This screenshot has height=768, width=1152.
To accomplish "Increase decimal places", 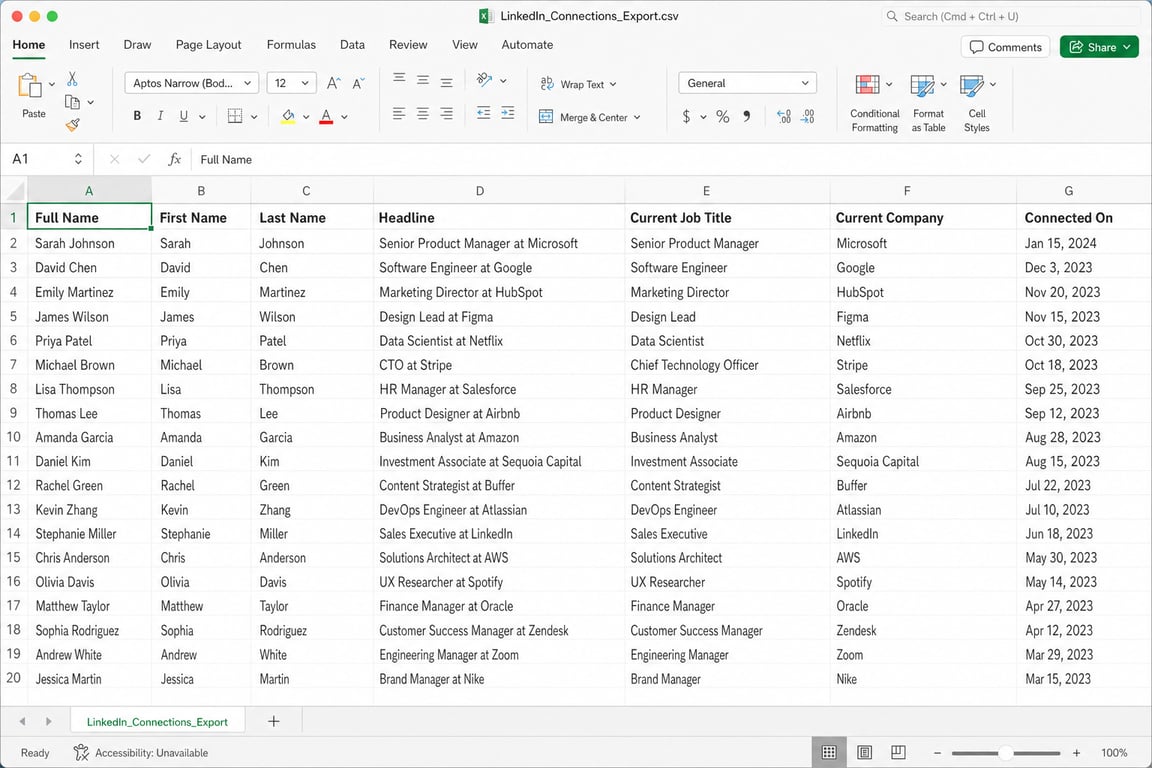I will point(784,116).
